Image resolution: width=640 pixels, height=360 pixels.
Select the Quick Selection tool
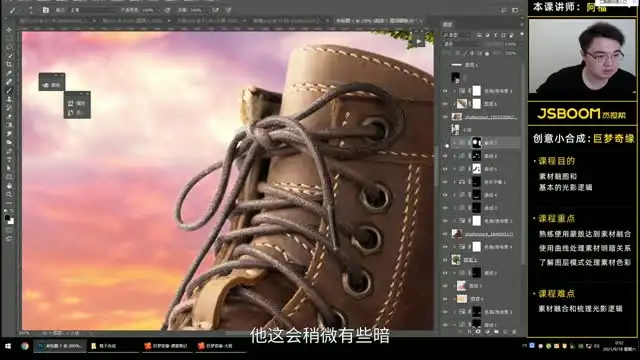(9, 56)
